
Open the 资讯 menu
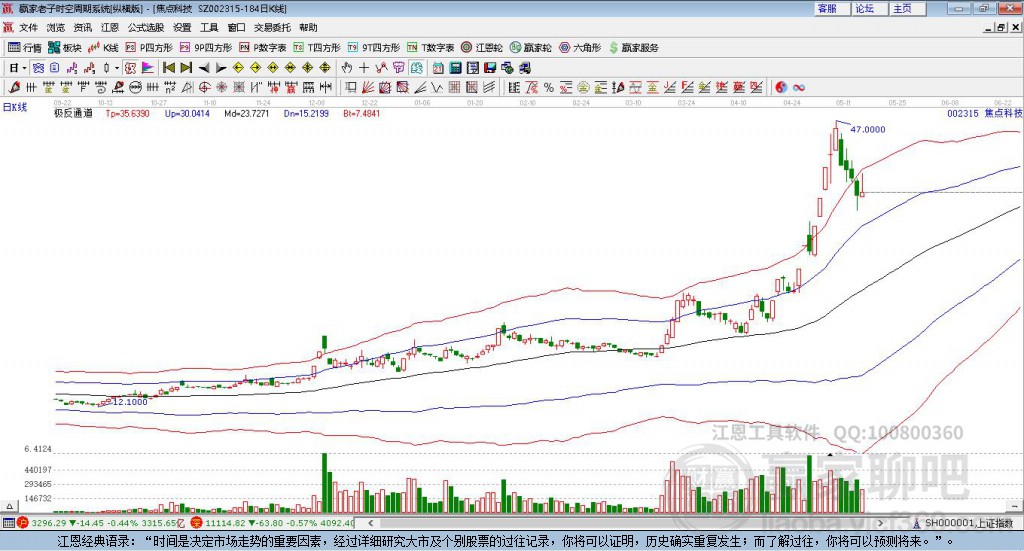click(x=82, y=27)
